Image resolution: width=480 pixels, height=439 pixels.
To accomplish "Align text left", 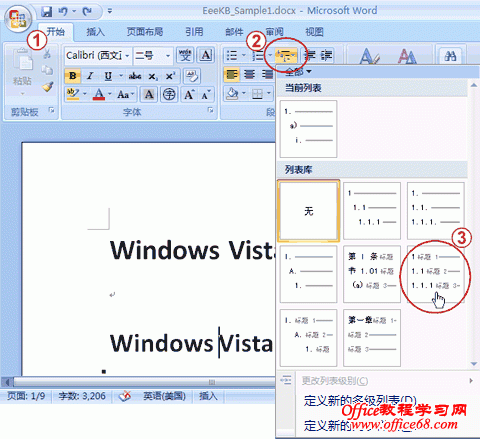I will coord(232,74).
